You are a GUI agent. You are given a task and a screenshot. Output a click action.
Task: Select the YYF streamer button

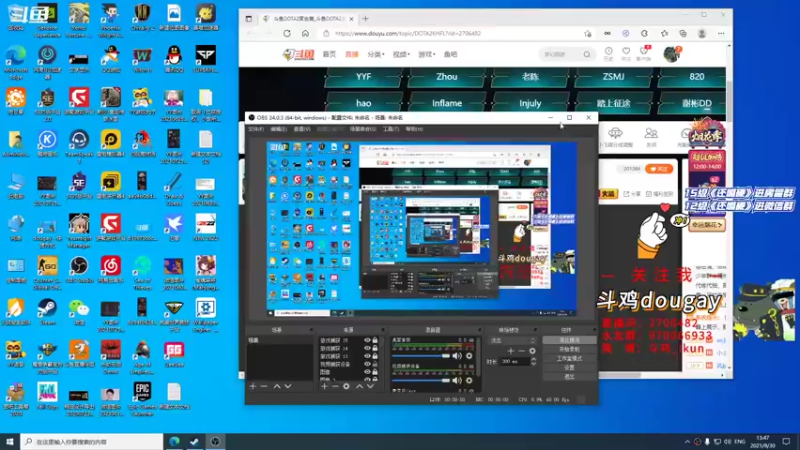(x=363, y=77)
